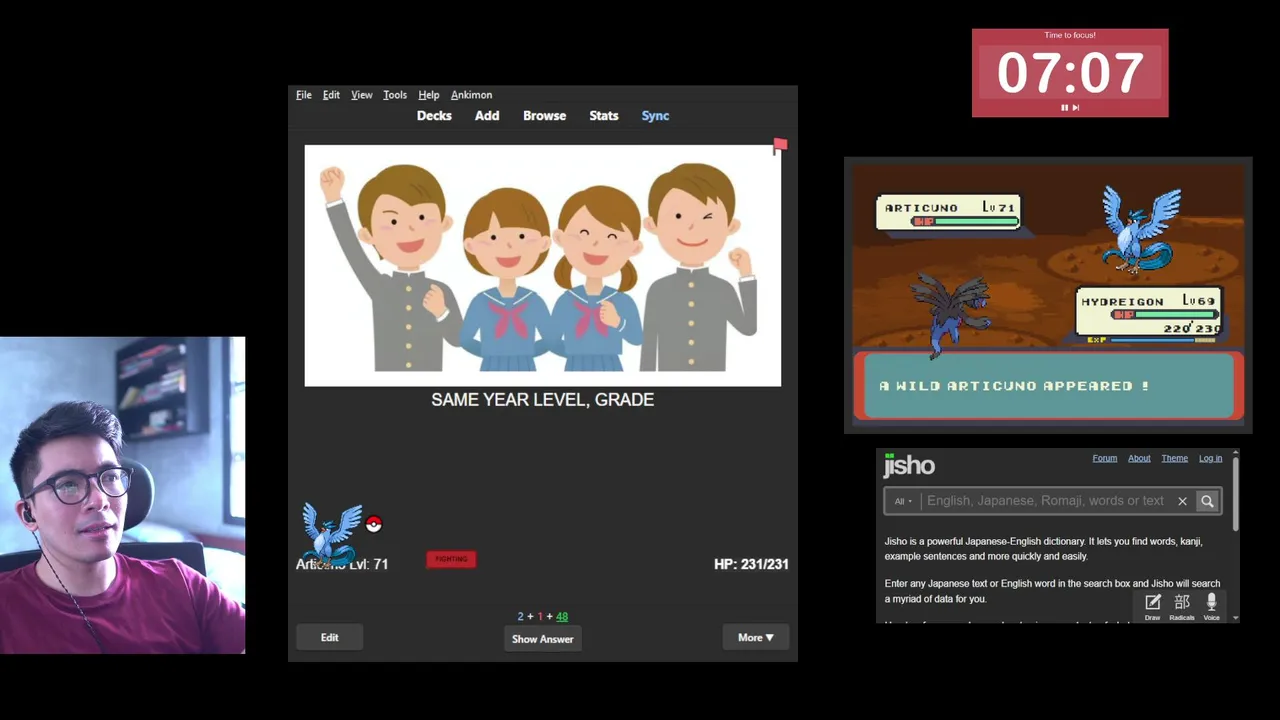The image size is (1280, 720).
Task: Reveal the card with Show Answer
Action: pos(543,639)
